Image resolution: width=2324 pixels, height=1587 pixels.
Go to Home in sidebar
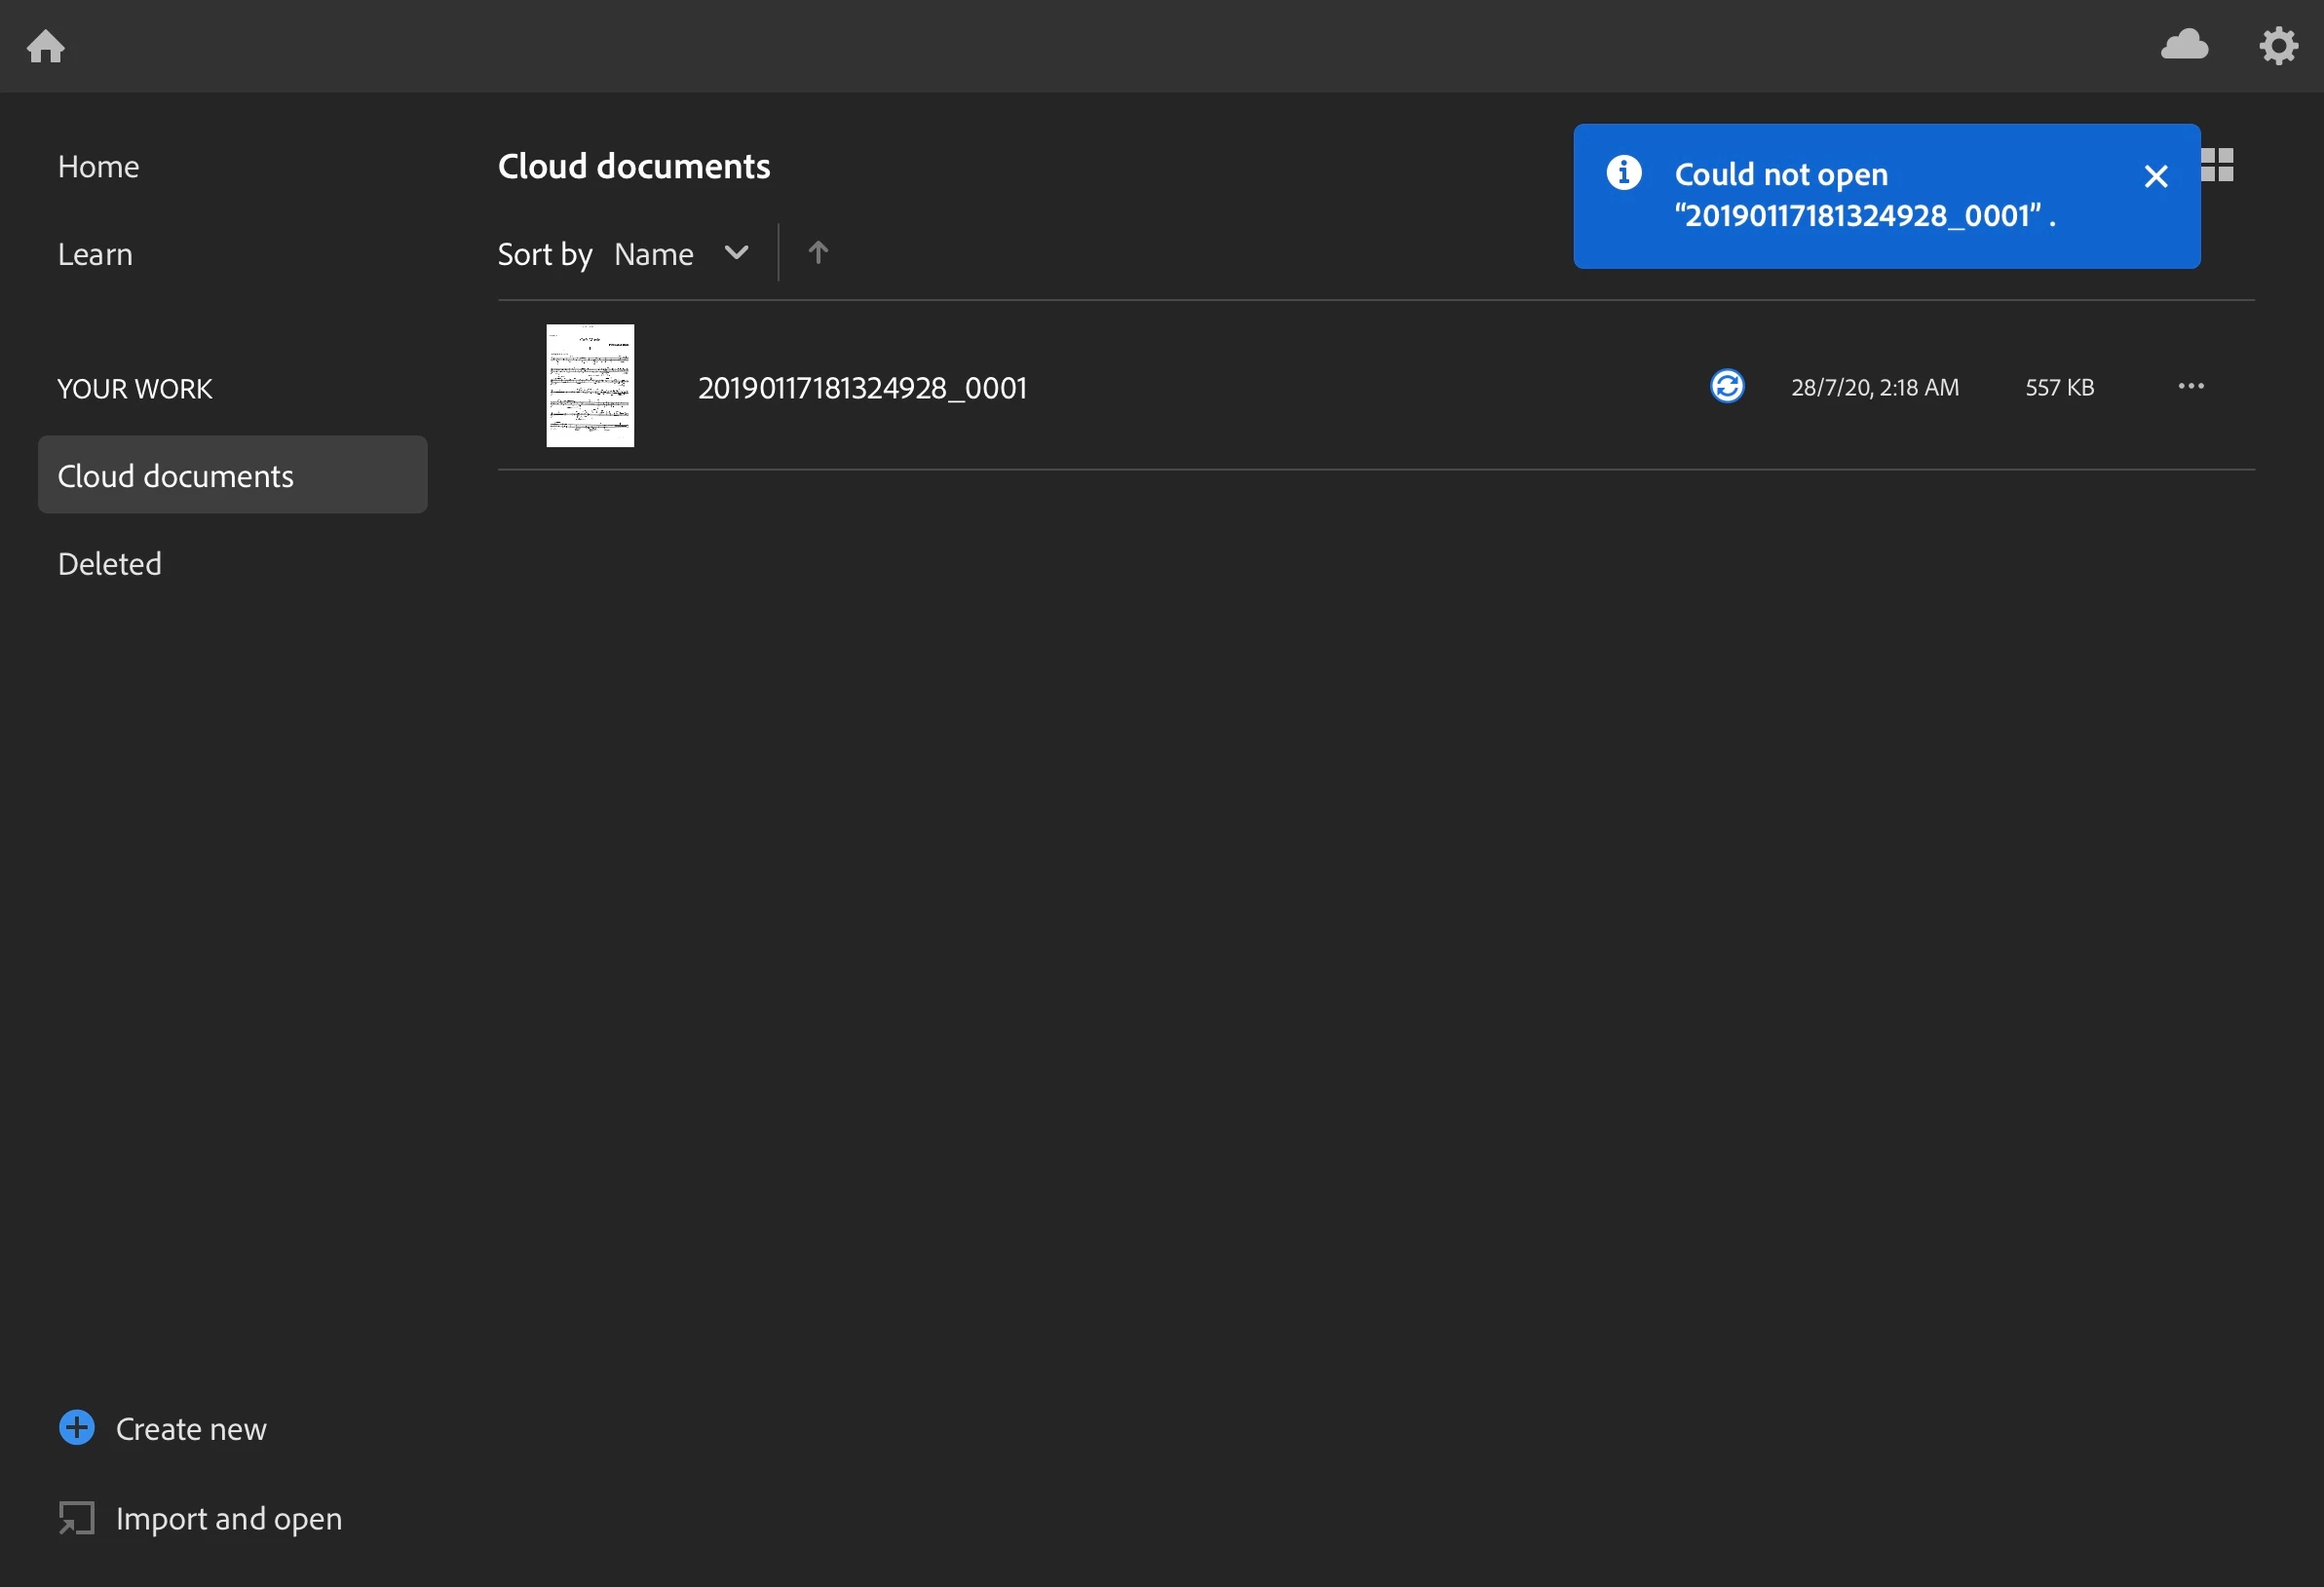(x=98, y=166)
